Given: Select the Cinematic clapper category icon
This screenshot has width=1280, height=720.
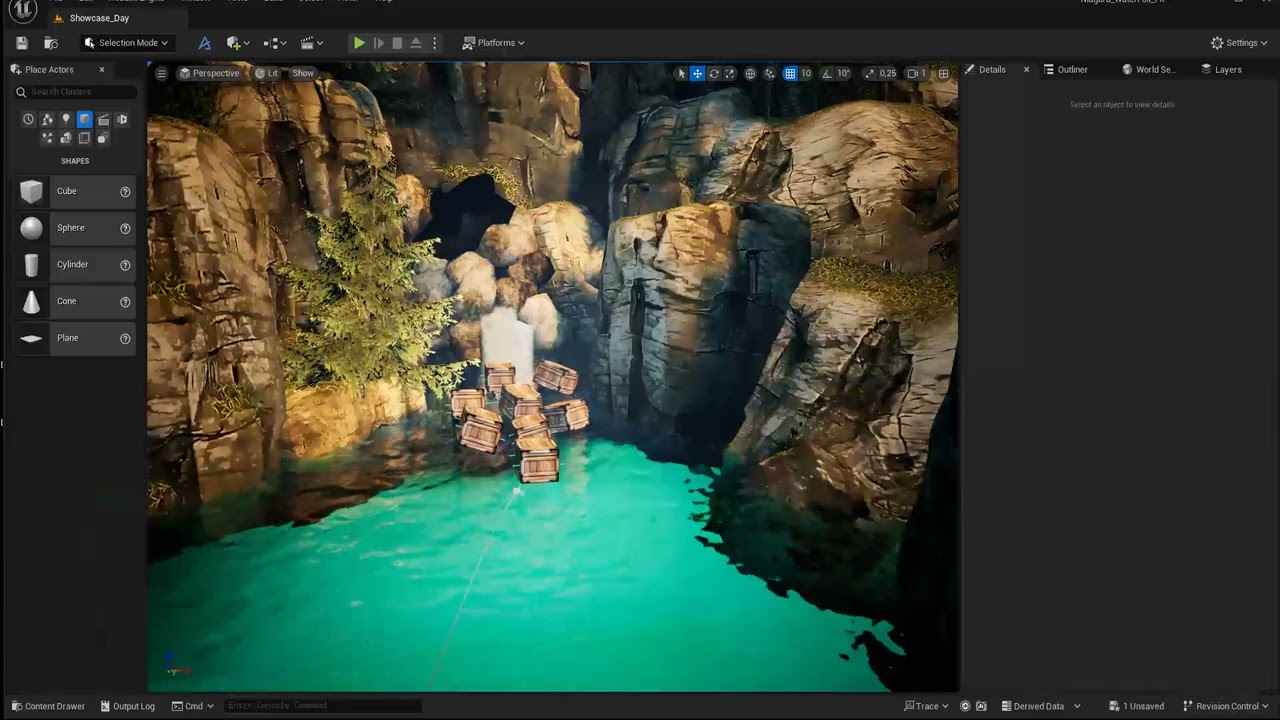Looking at the screenshot, I should 103,119.
